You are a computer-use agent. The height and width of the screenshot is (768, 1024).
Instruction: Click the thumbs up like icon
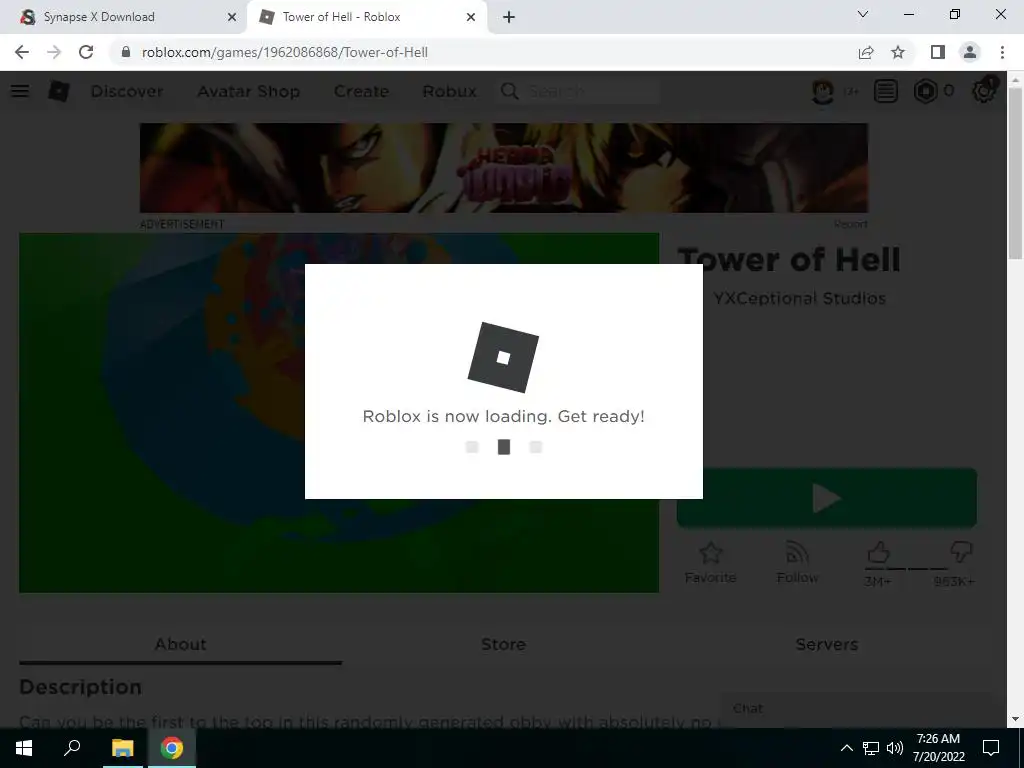(878, 552)
